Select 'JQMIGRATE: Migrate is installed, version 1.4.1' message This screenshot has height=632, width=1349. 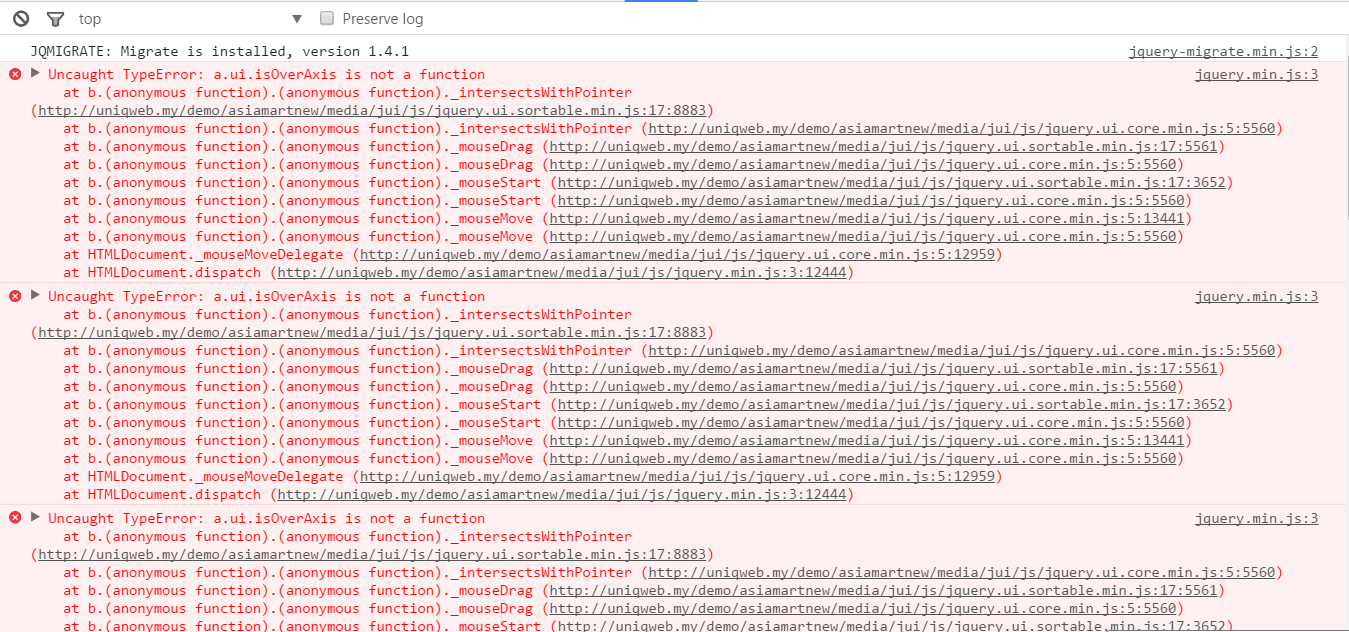(x=220, y=51)
